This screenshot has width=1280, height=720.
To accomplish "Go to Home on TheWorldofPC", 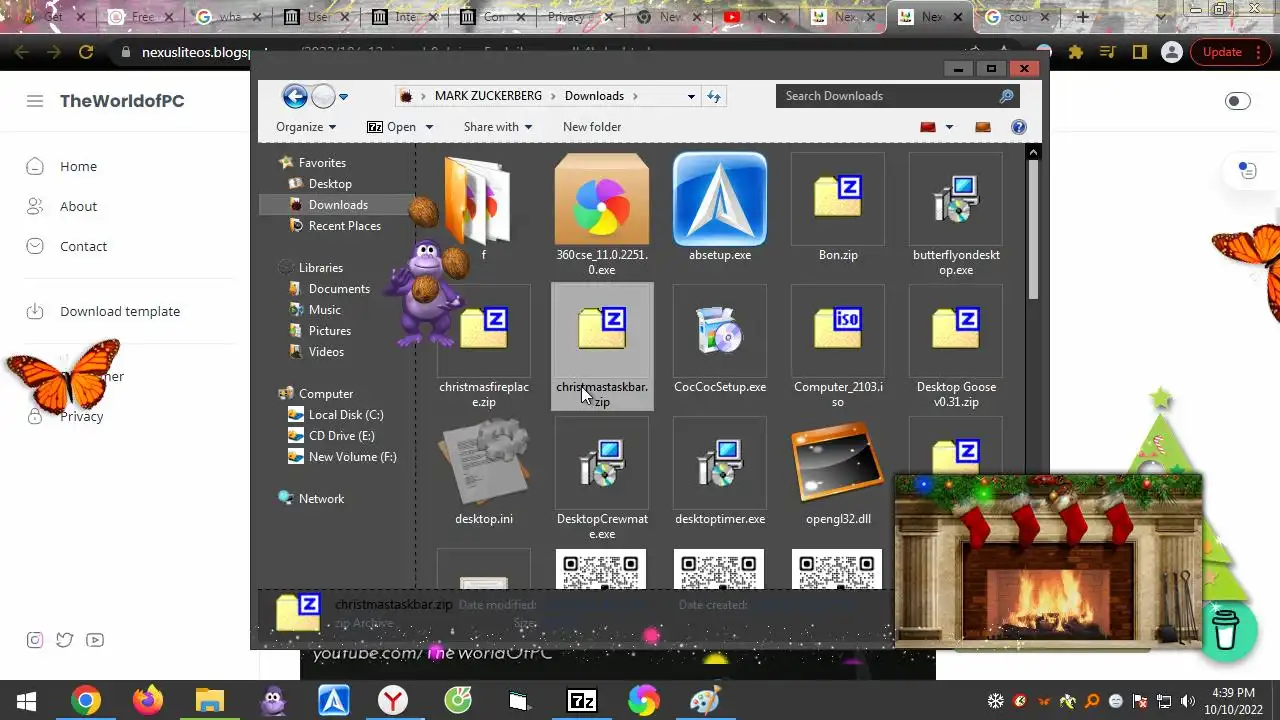I will click(x=78, y=167).
